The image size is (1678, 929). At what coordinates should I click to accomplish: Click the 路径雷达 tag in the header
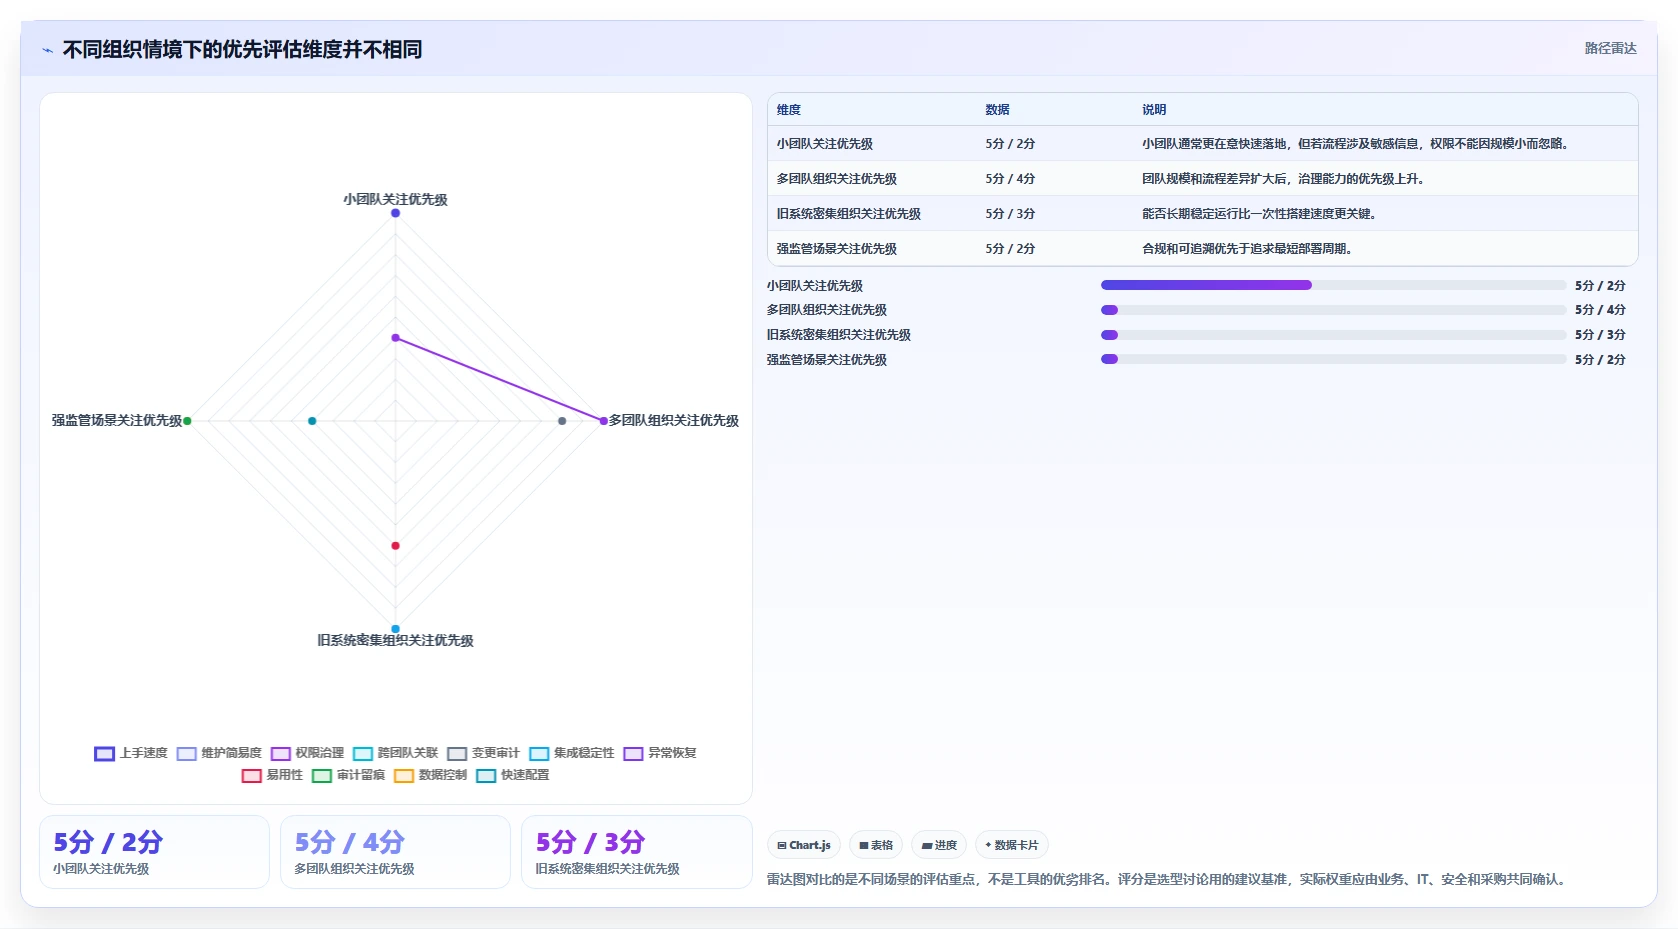(1610, 48)
